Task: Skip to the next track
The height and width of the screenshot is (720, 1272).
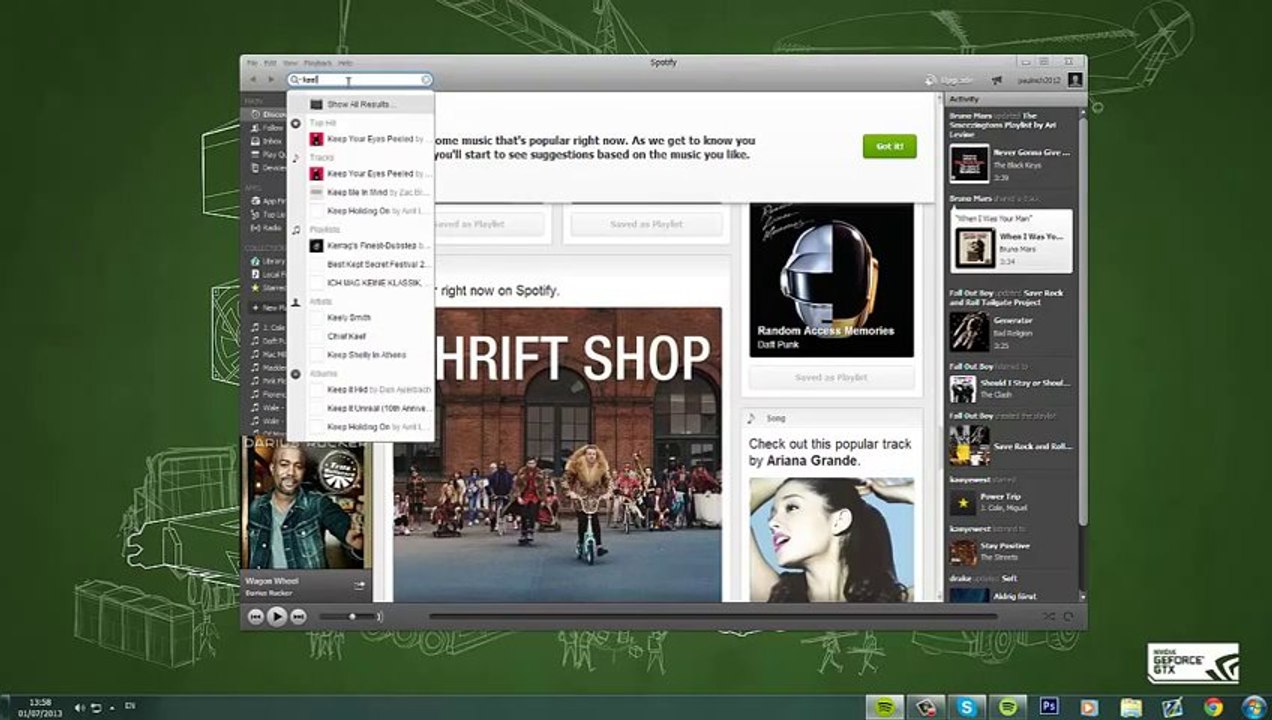Action: 298,617
